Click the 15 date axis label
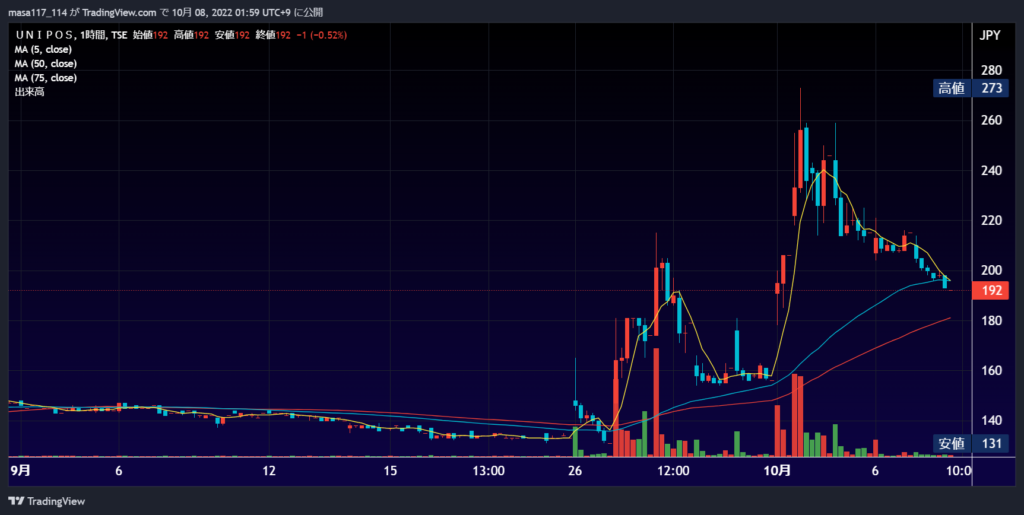The height and width of the screenshot is (515, 1024). (391, 471)
